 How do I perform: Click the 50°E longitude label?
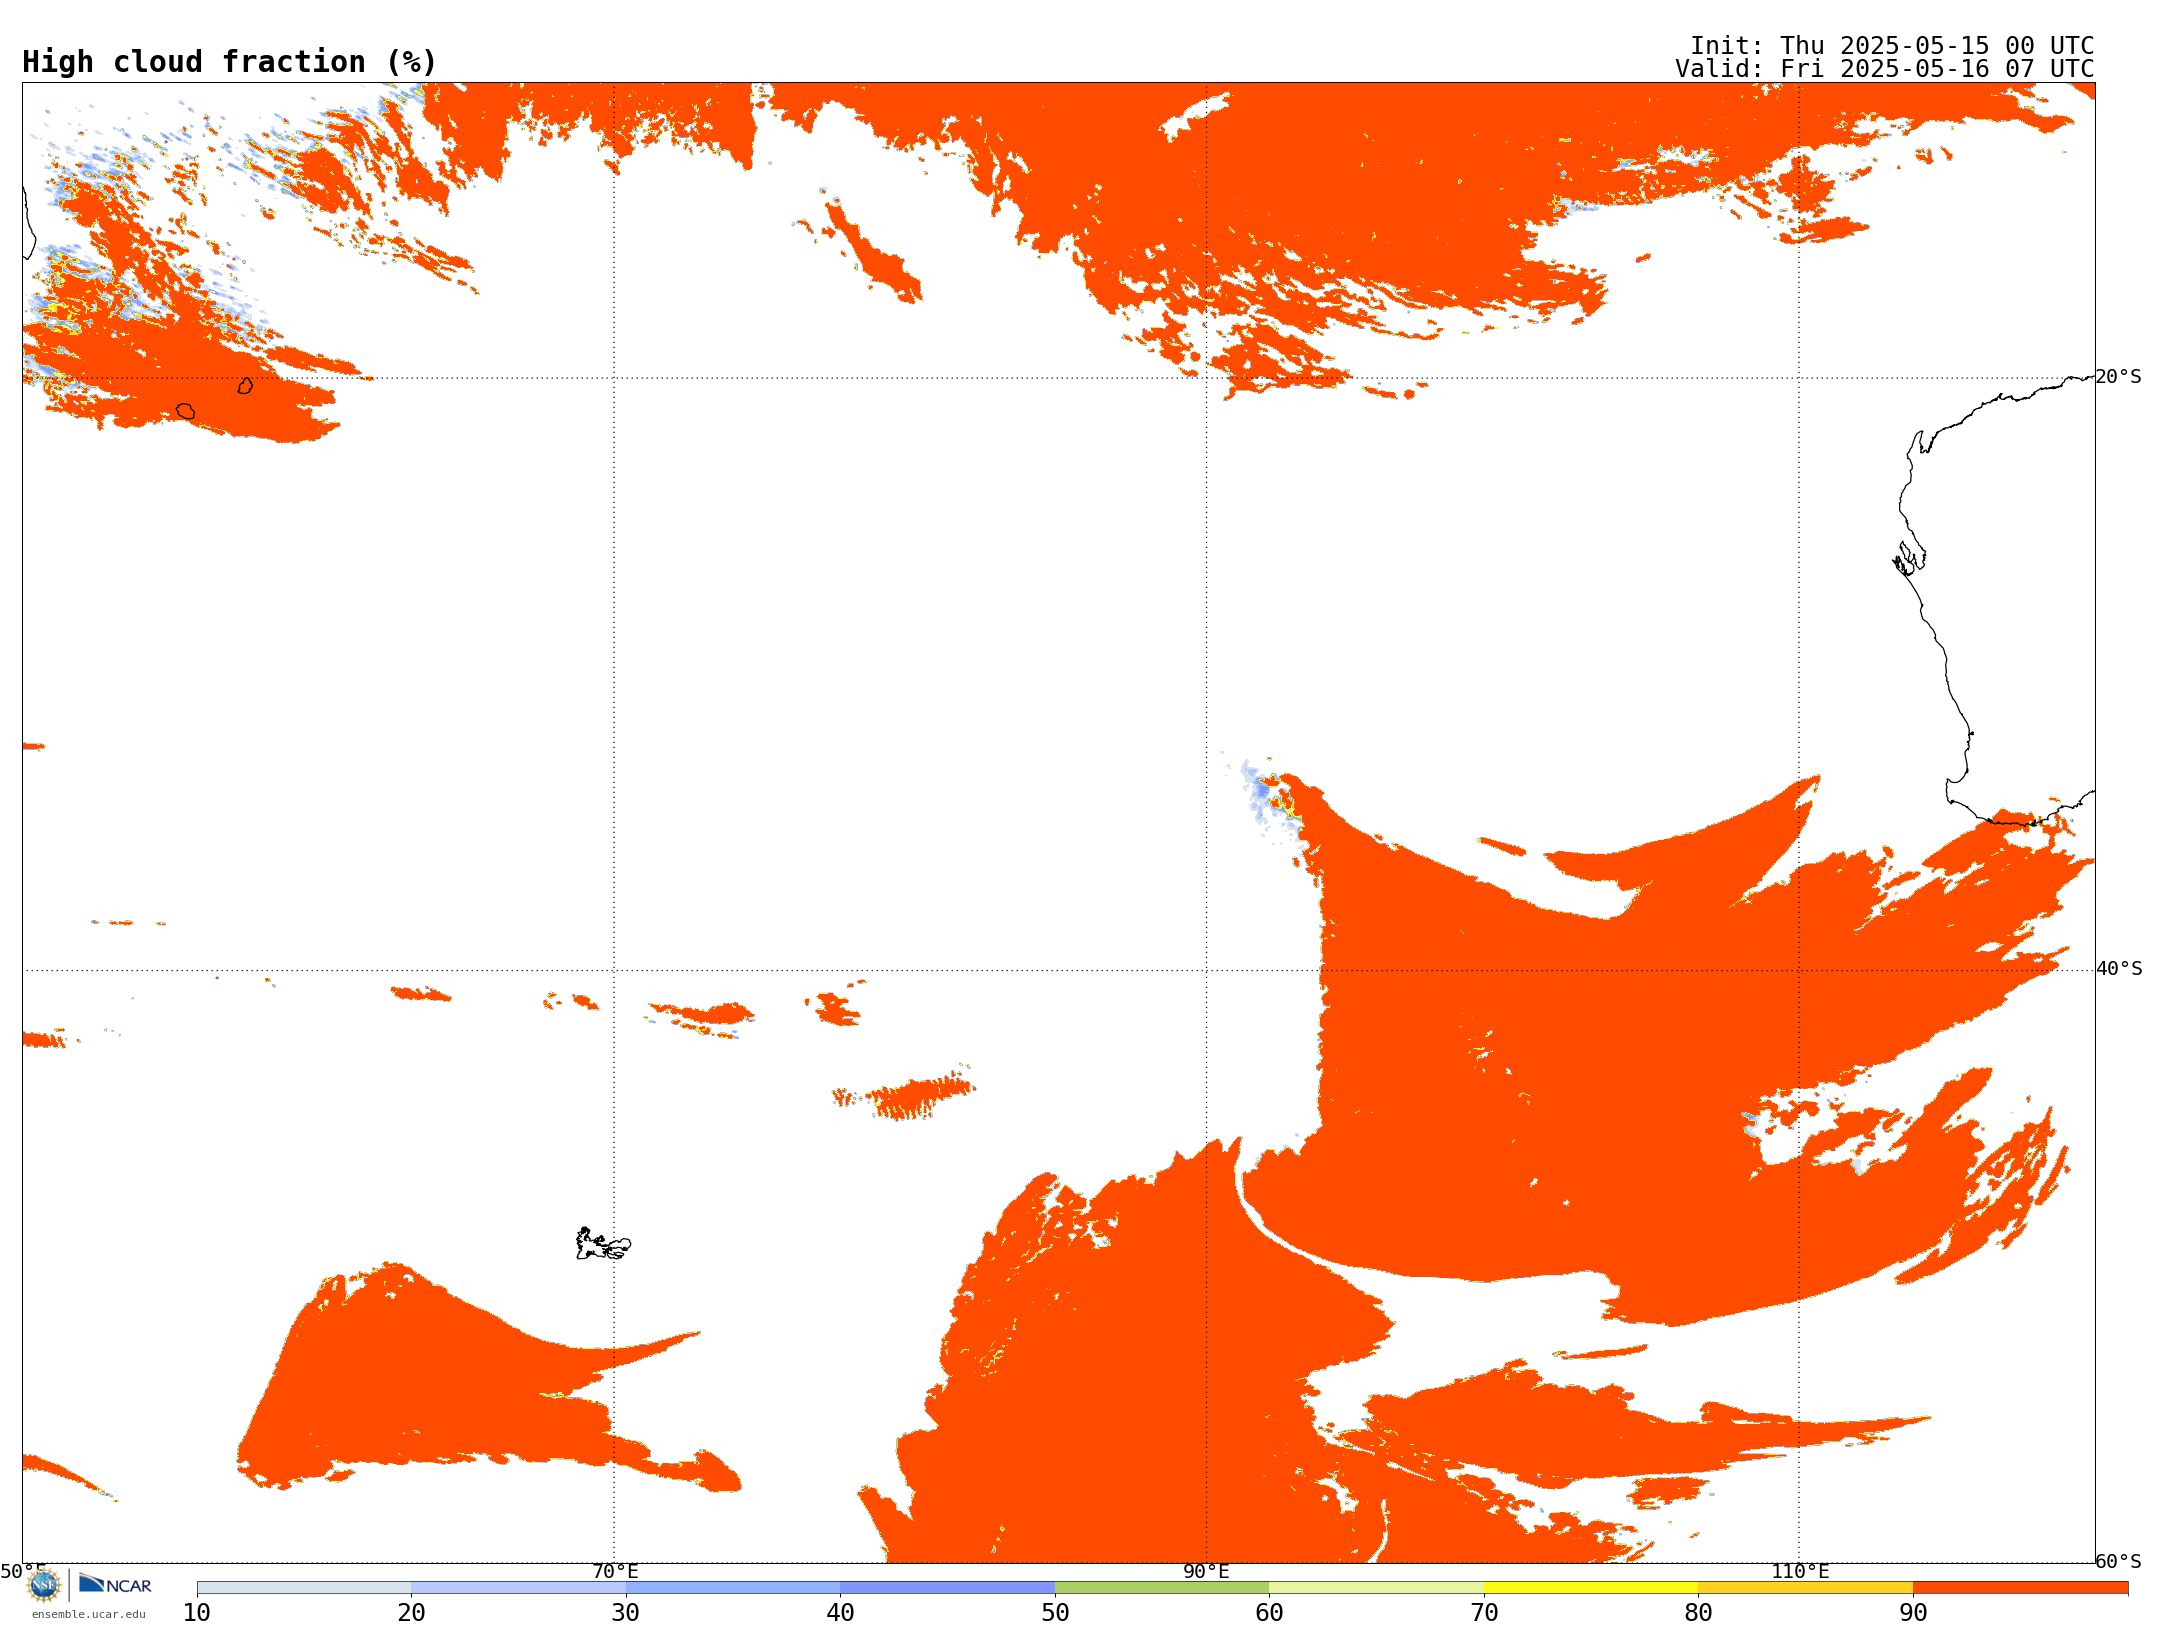[23, 1571]
